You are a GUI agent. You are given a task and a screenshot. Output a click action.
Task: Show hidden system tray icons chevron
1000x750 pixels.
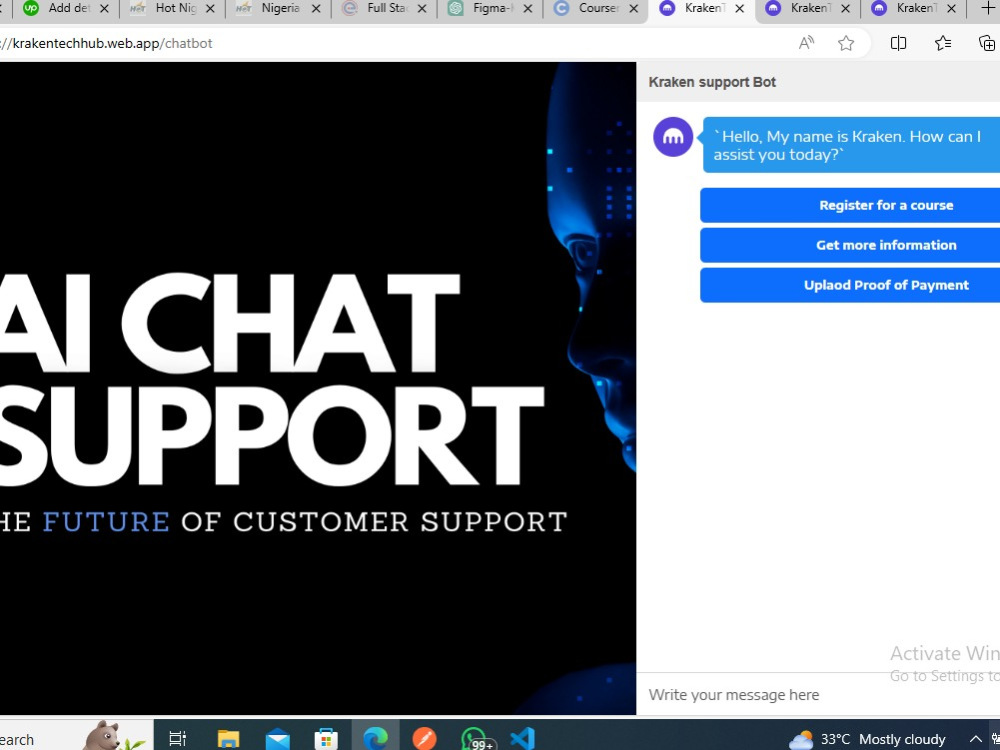975,739
